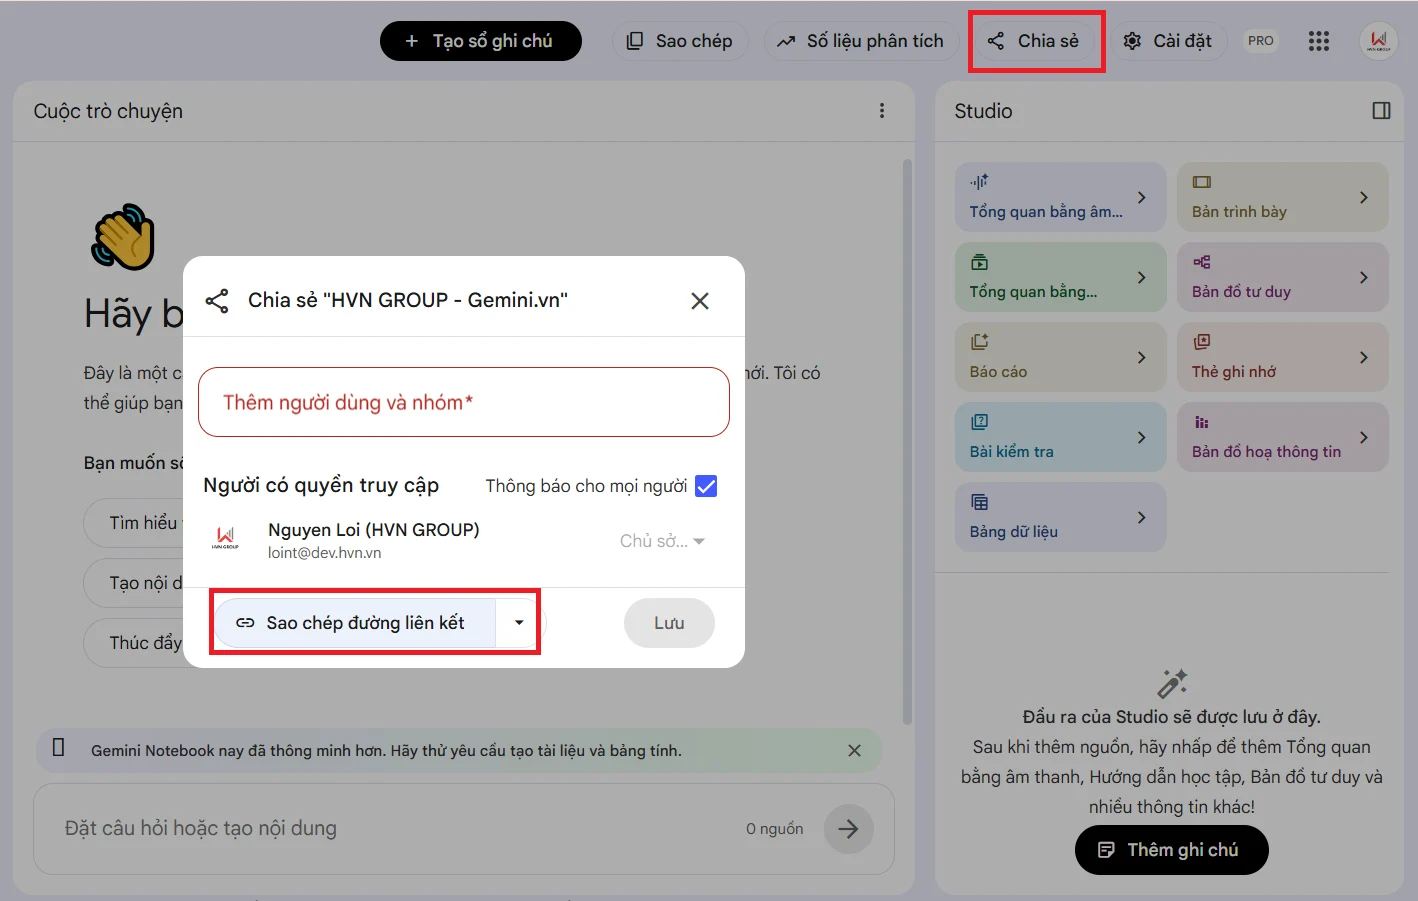This screenshot has width=1418, height=901.
Task: Click the Cuộc trò chuyện panel title
Action: coord(108,111)
